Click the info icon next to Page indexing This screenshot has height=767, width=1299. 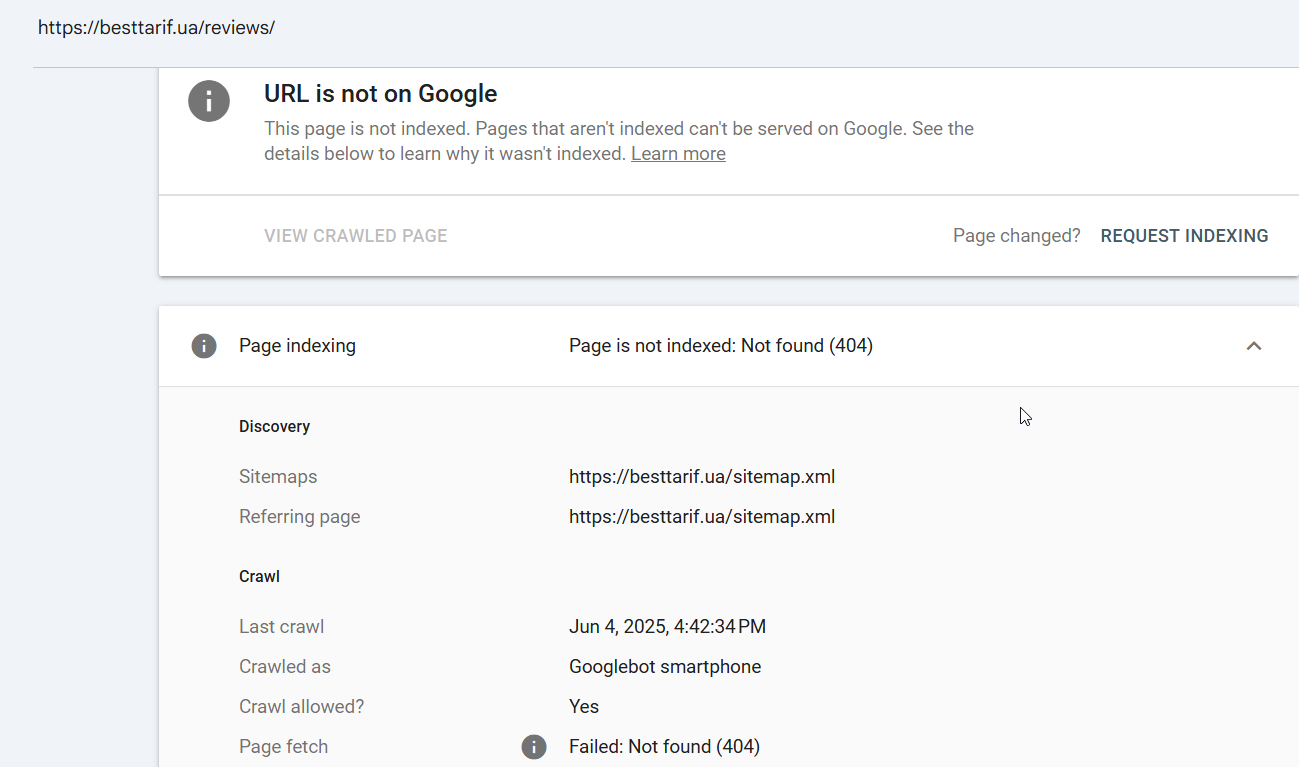[204, 346]
